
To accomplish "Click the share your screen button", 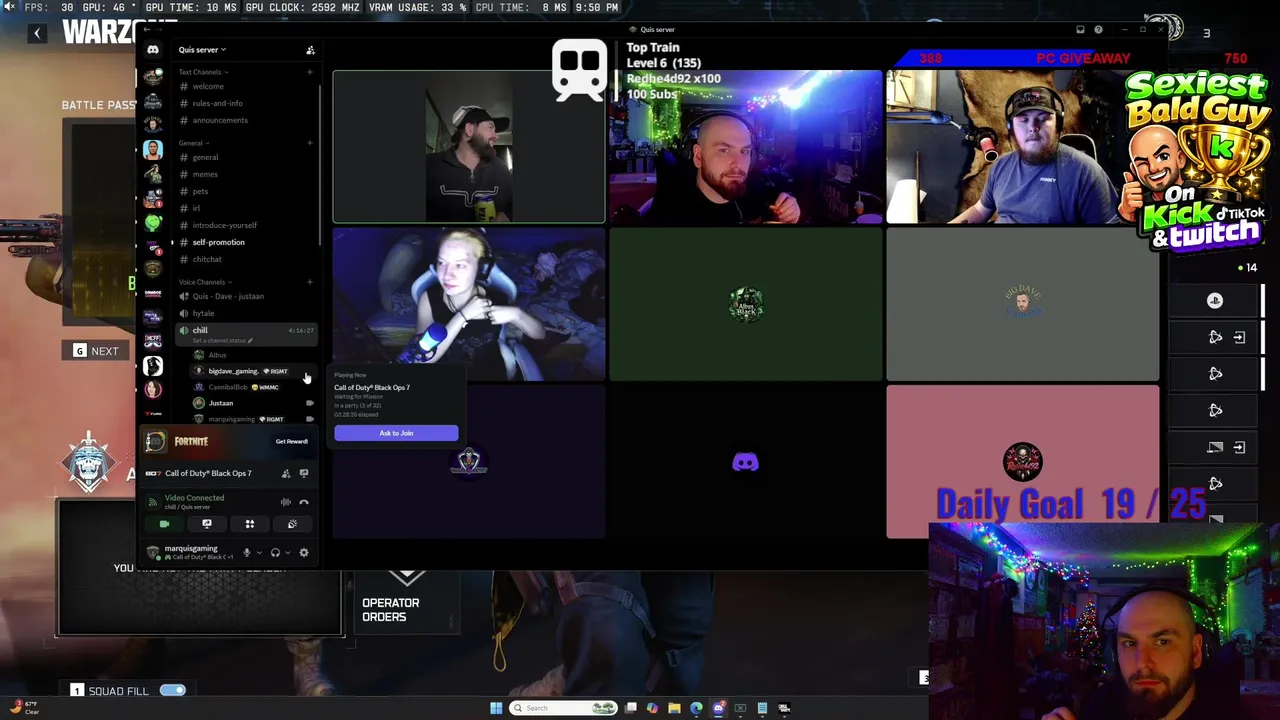I will click(x=207, y=524).
